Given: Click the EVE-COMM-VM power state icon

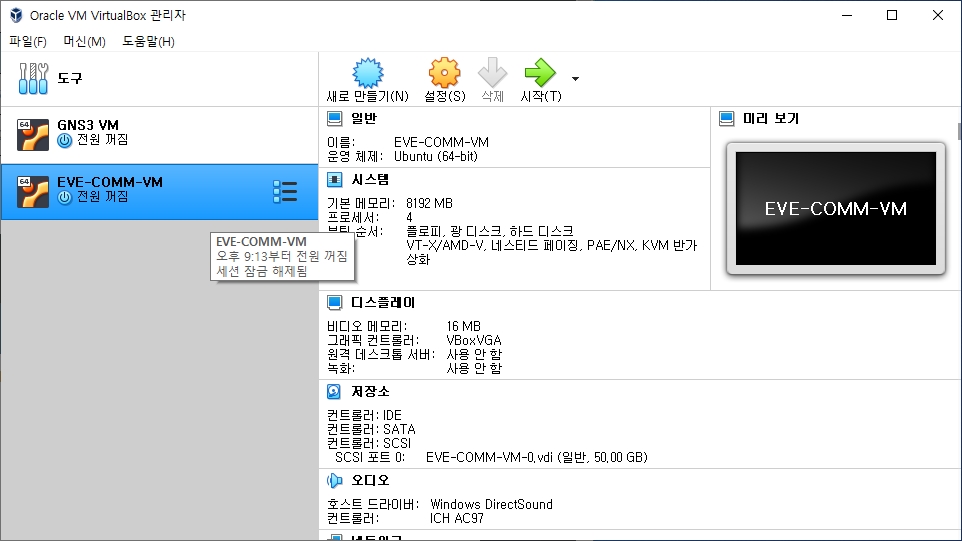Looking at the screenshot, I should point(64,198).
